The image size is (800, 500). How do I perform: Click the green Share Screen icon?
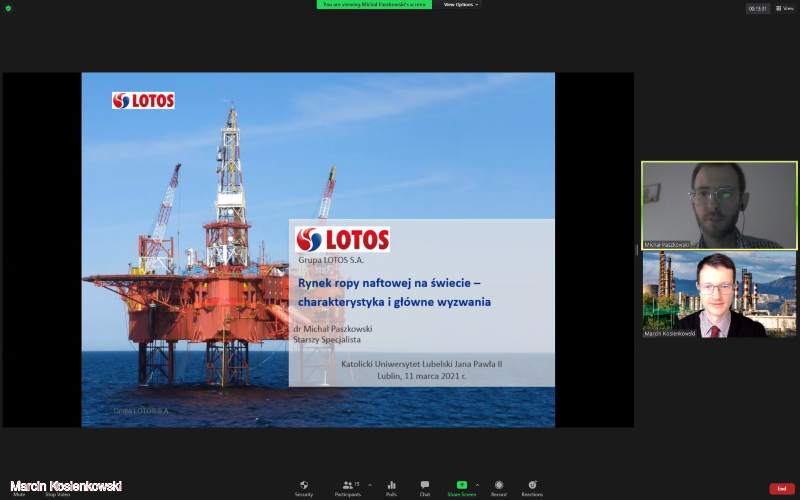461,487
